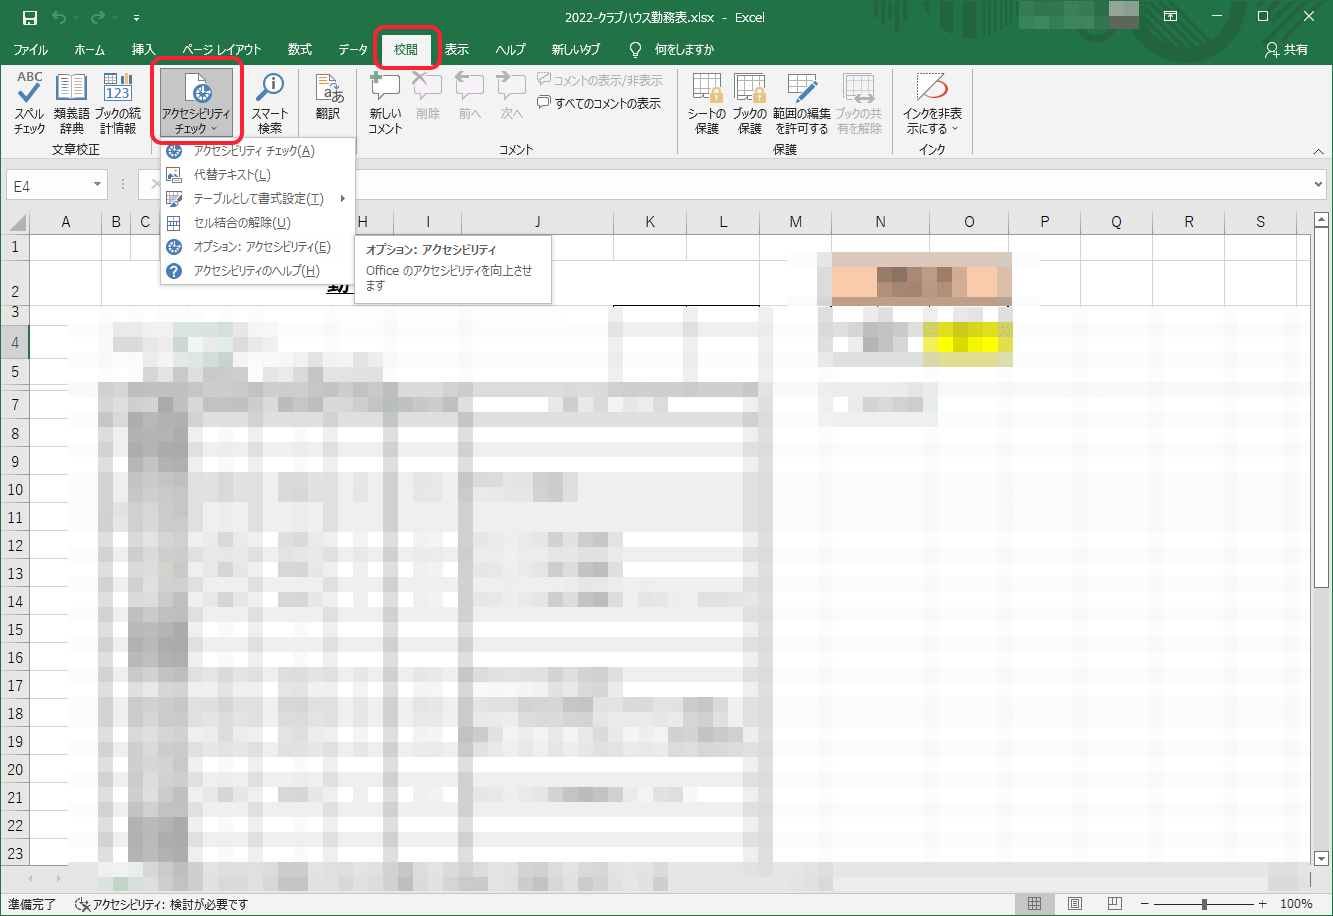
Task: Select Normal view button in status bar
Action: pos(1035,904)
